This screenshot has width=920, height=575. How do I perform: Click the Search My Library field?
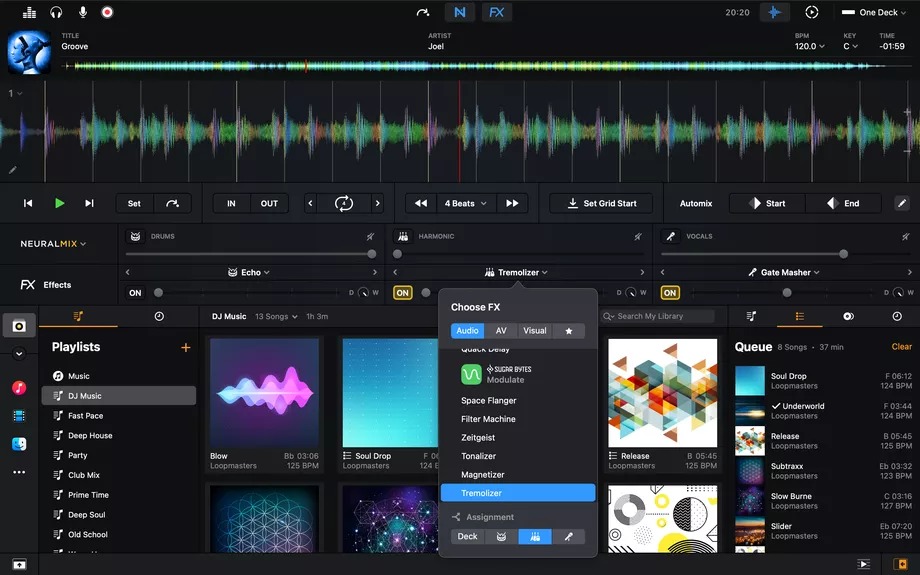click(x=657, y=316)
